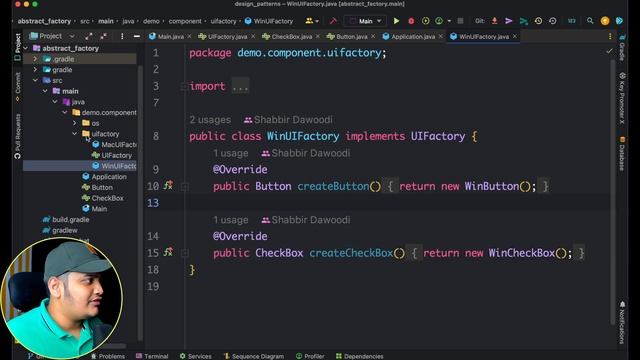Build project with the hammer icon
Viewport: 640px width, 360px height.
pyautogui.click(x=333, y=21)
